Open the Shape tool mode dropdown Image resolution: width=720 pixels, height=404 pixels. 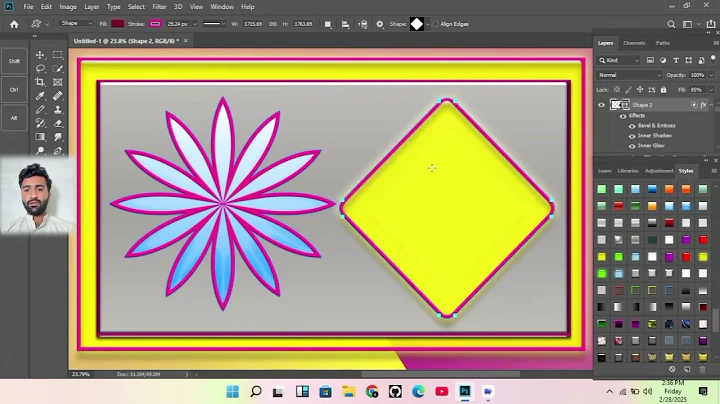coord(76,23)
